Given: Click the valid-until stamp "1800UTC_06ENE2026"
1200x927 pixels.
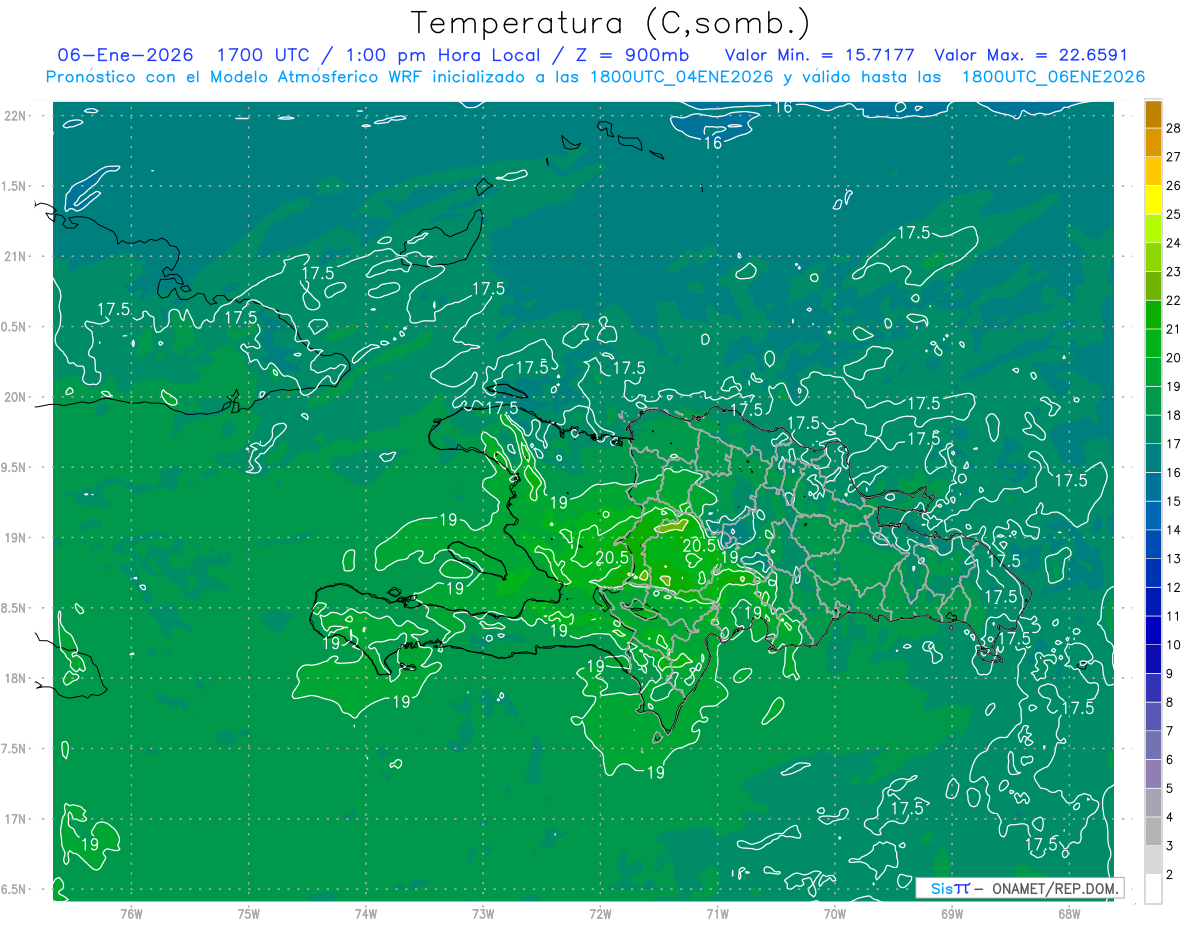Looking at the screenshot, I should 1053,76.
